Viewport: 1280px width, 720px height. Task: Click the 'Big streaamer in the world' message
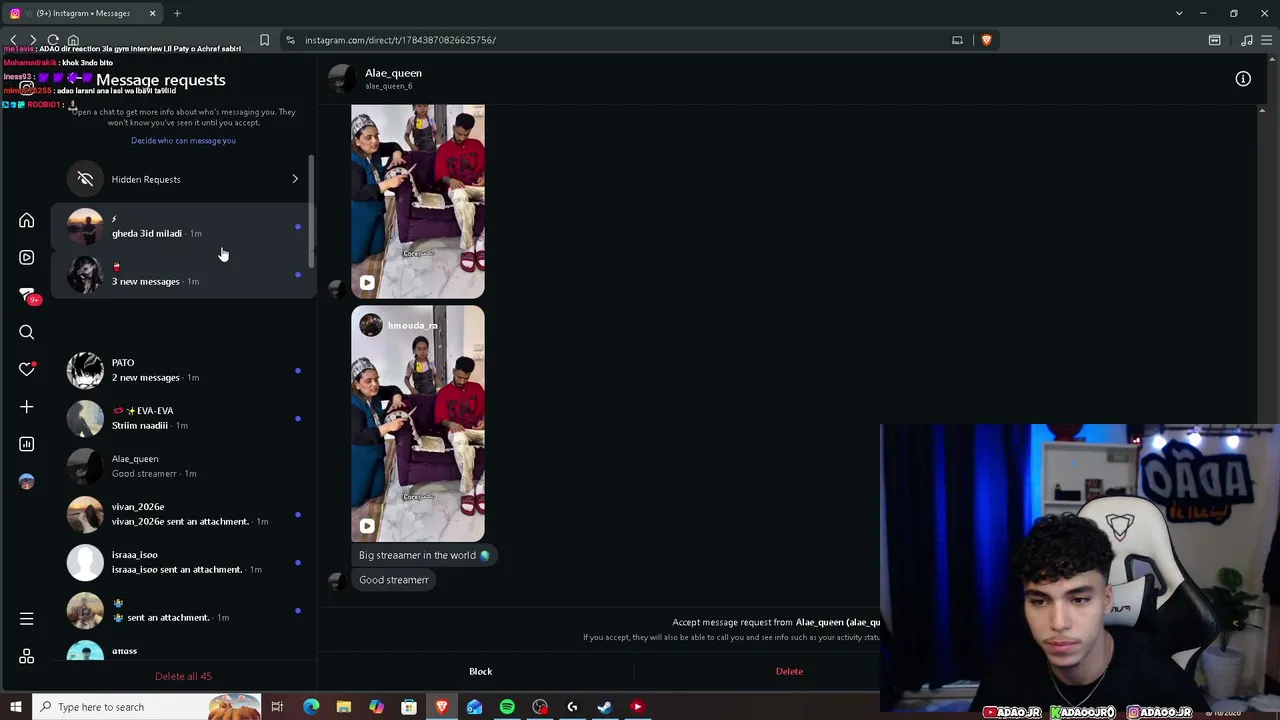424,555
